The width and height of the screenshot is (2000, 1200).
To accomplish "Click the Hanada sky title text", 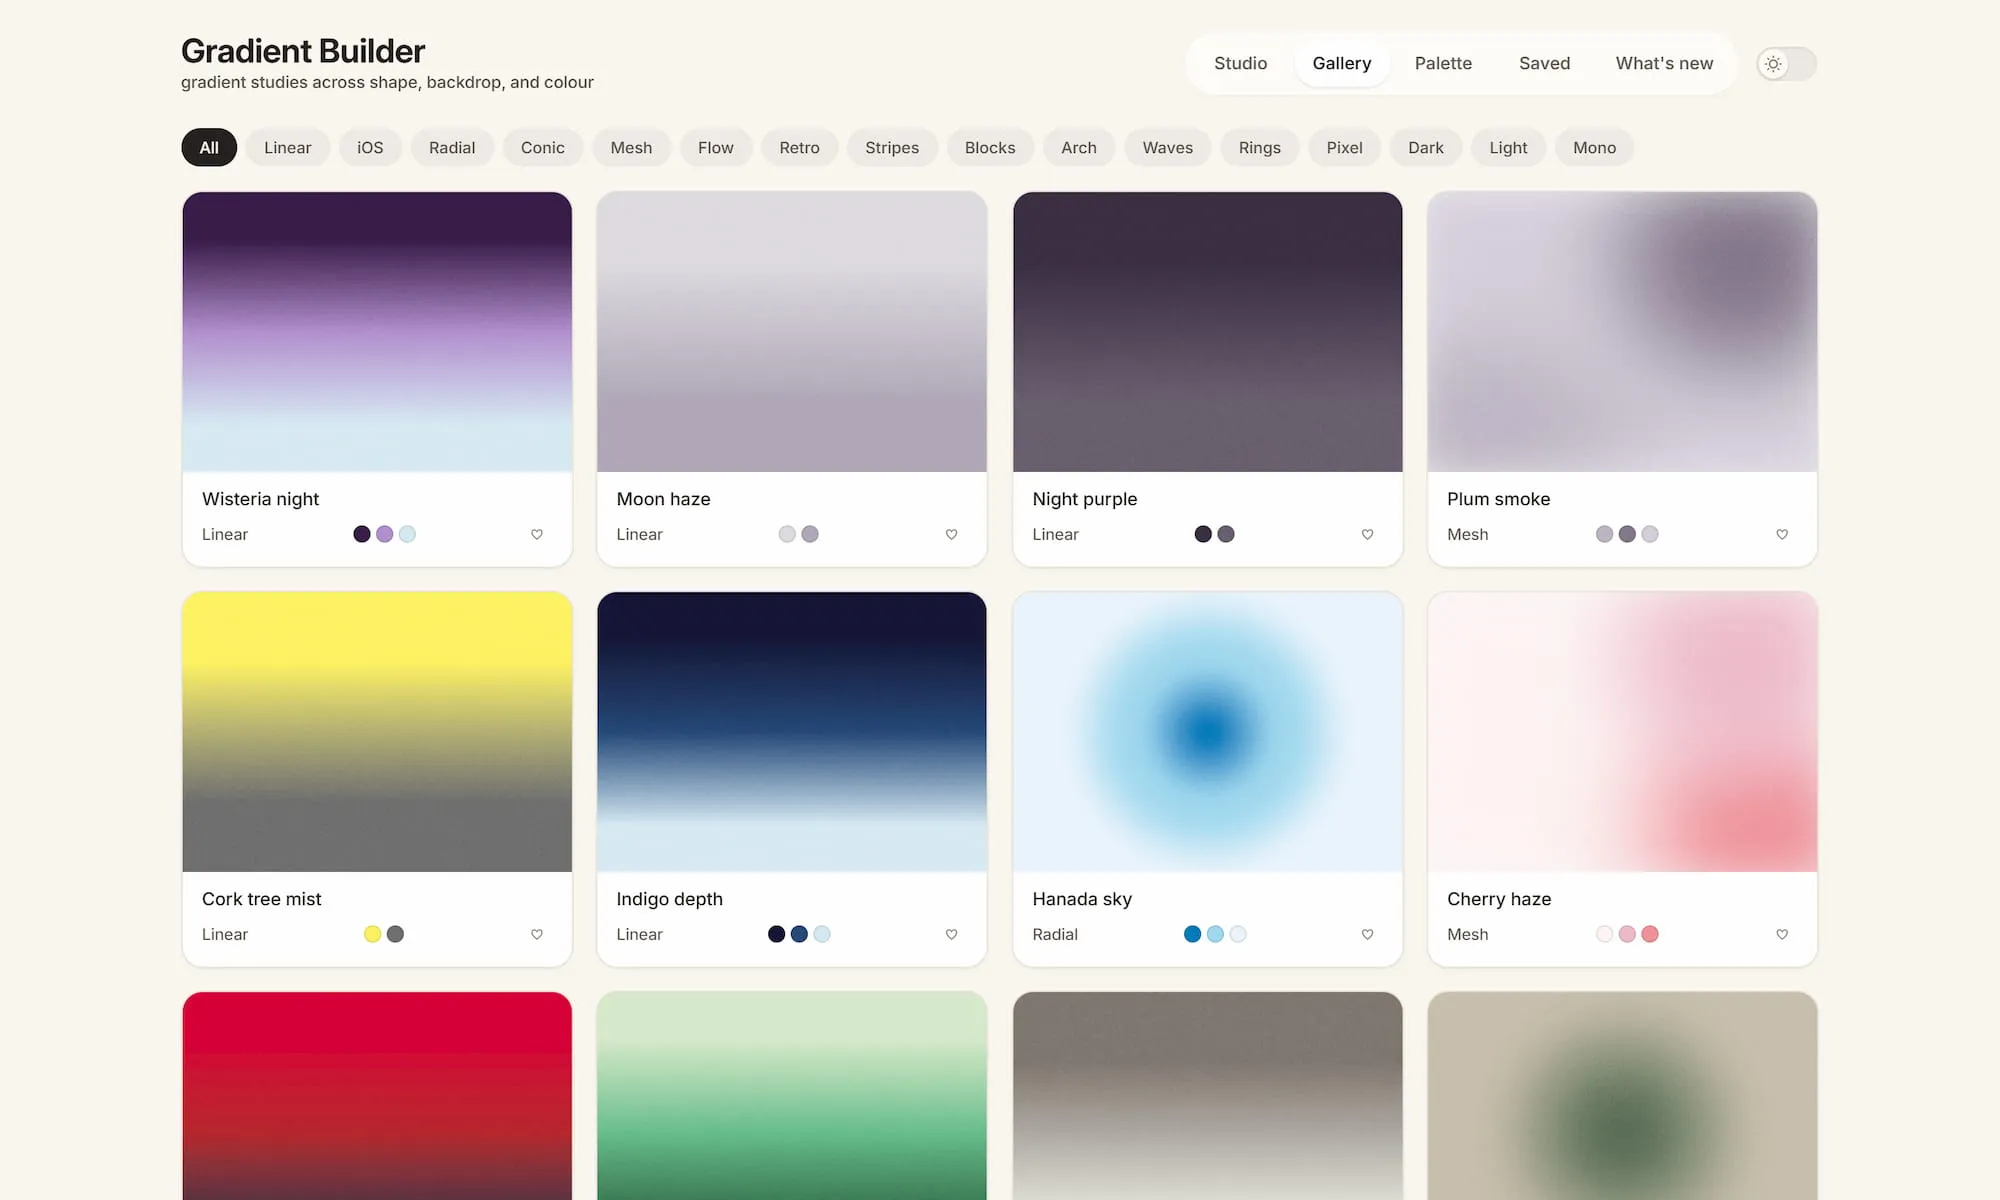I will tap(1082, 899).
